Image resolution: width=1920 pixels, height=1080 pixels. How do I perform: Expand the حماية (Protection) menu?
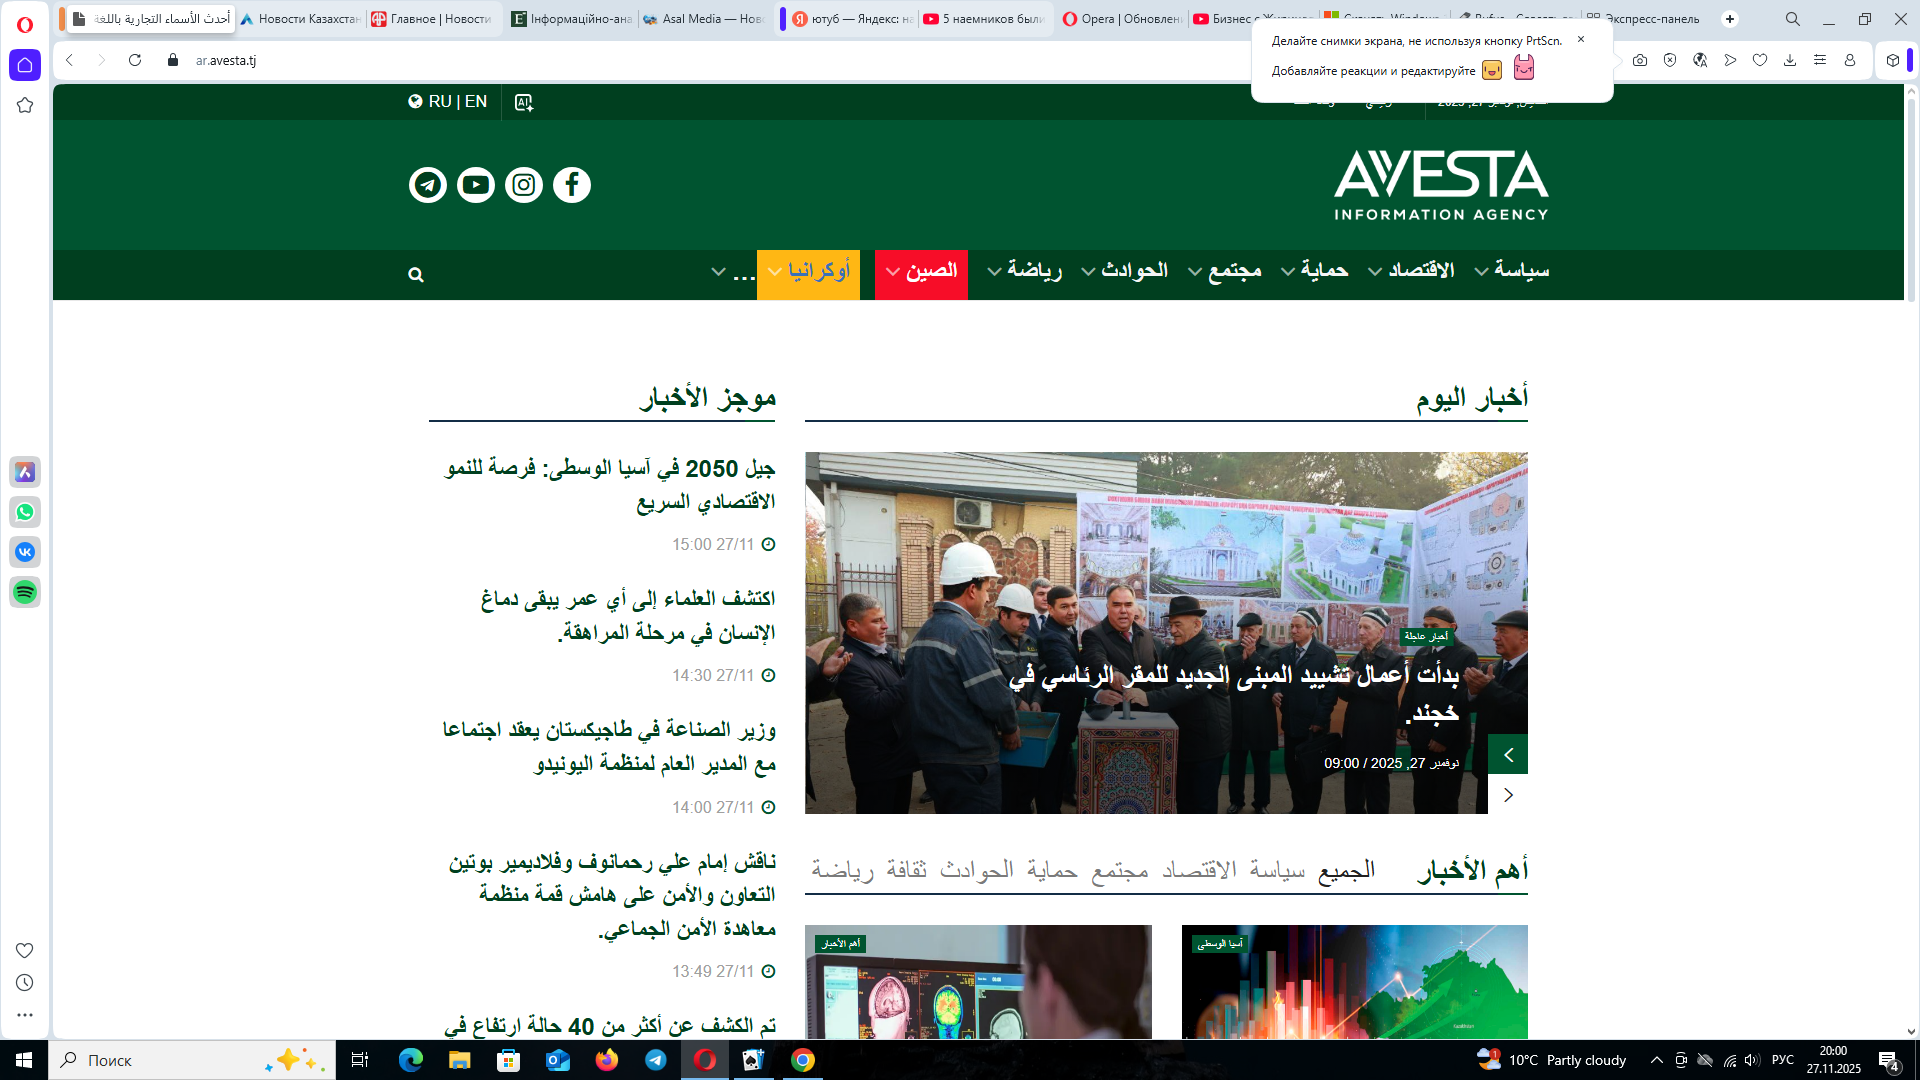click(x=1315, y=271)
